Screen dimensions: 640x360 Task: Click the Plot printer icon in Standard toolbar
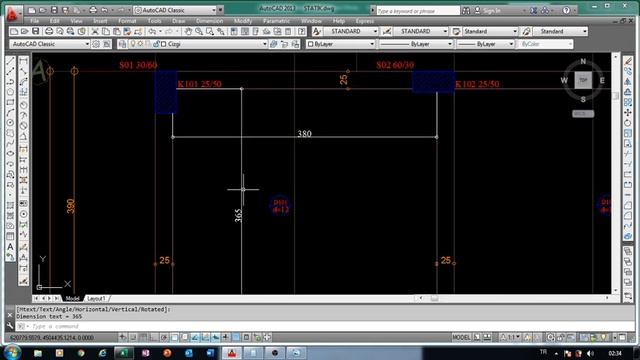coord(49,31)
